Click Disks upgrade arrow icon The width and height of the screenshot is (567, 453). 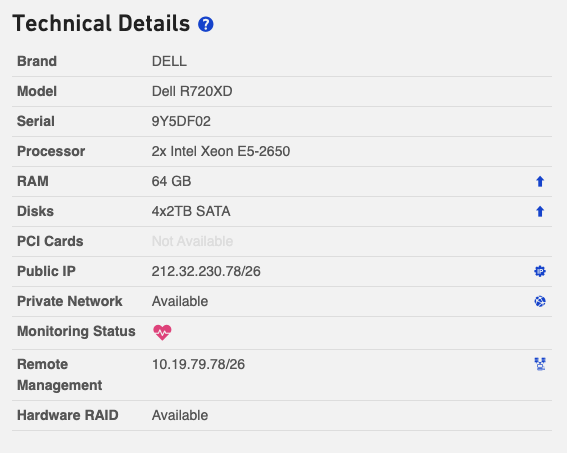[540, 211]
